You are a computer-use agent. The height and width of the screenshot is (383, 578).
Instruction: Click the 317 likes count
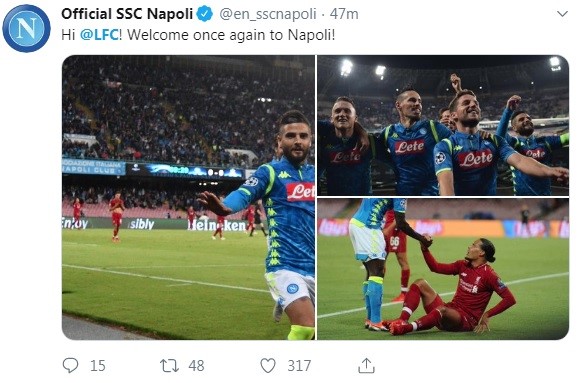pos(299,366)
